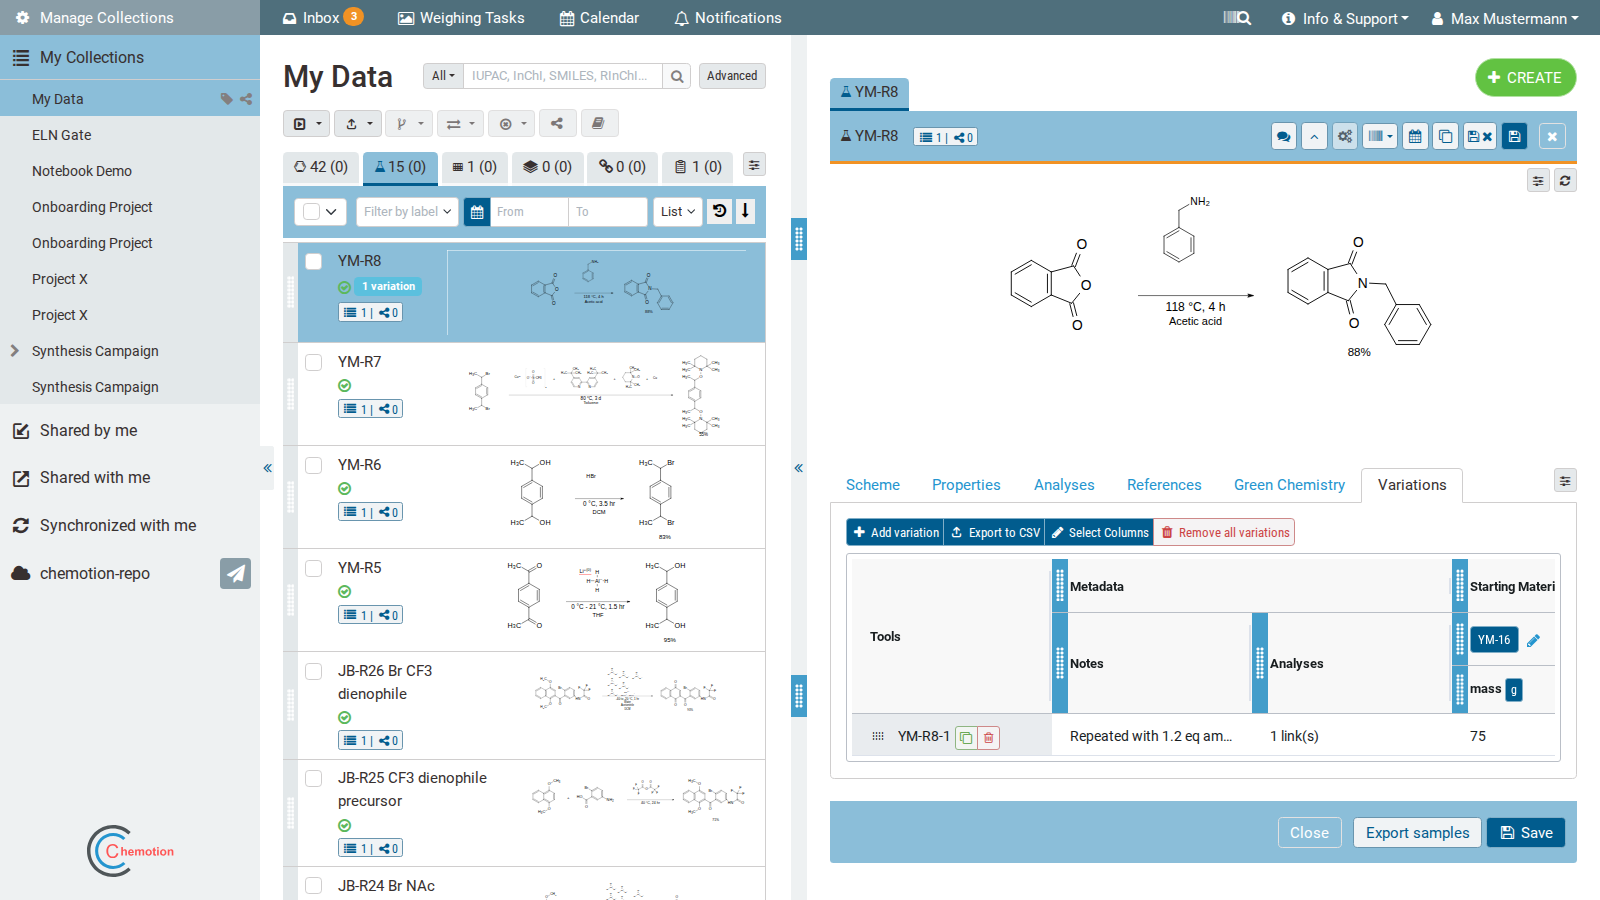Duplicate variation YM-R8-1 with copy icon
The image size is (1600, 900).
pos(966,738)
